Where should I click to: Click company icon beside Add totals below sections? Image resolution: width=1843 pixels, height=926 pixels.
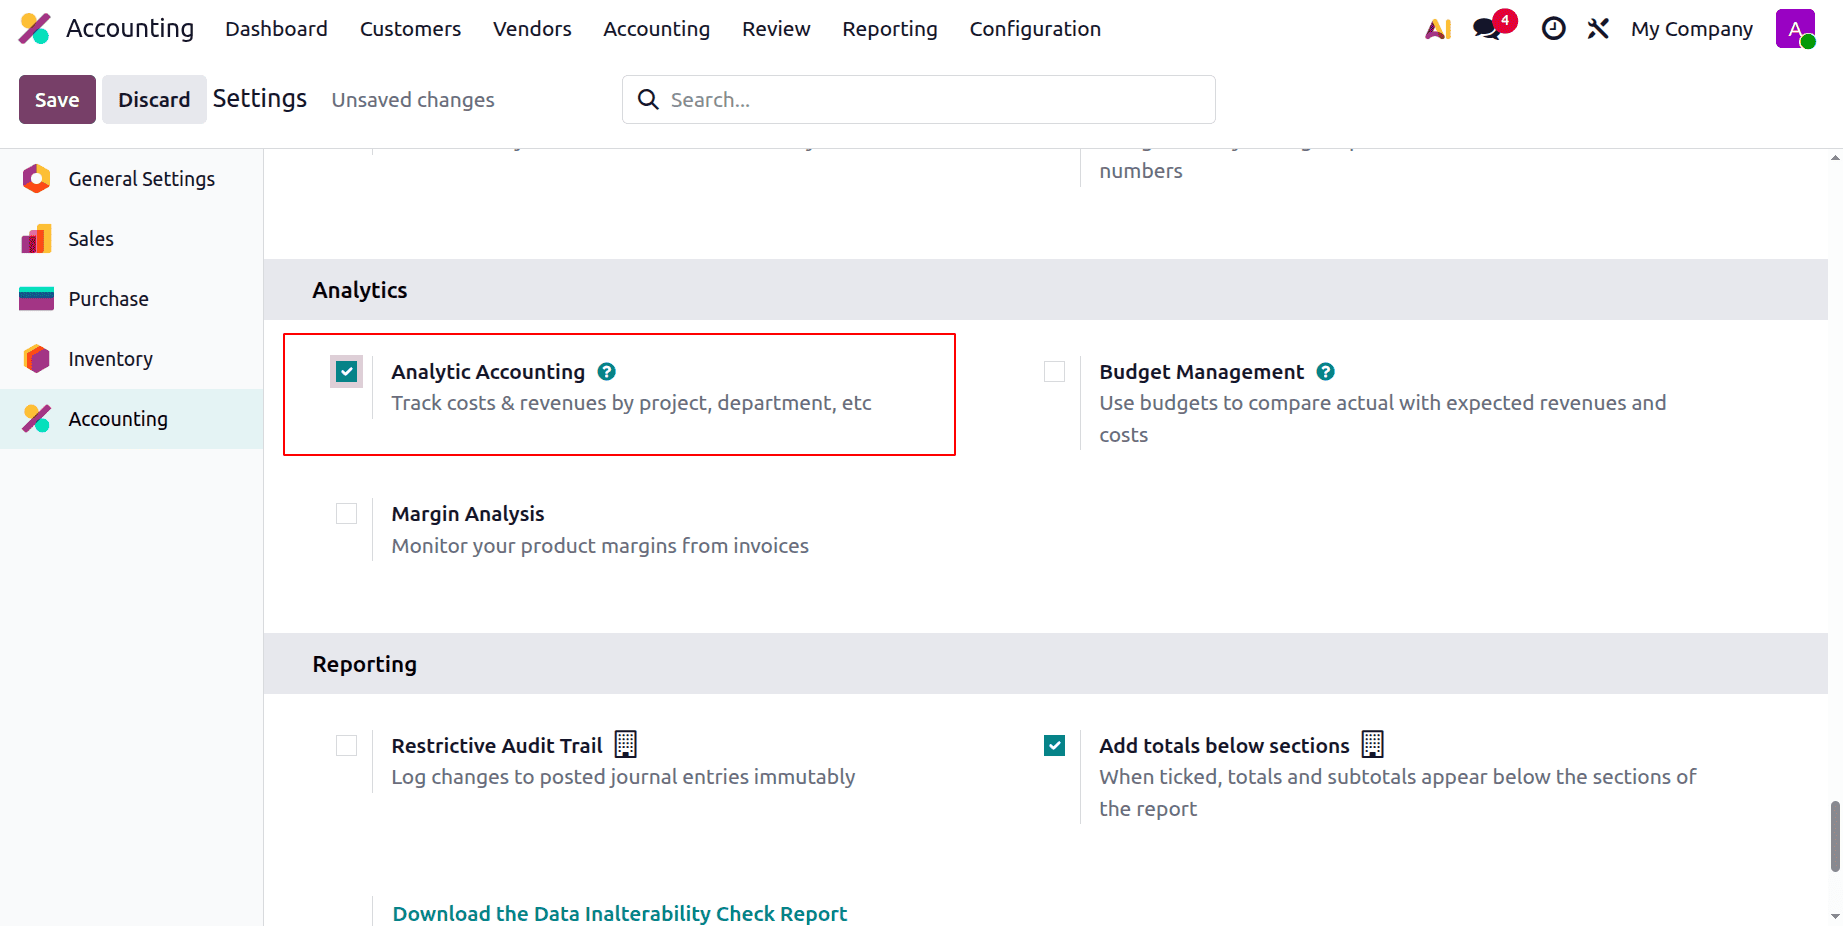(x=1373, y=744)
